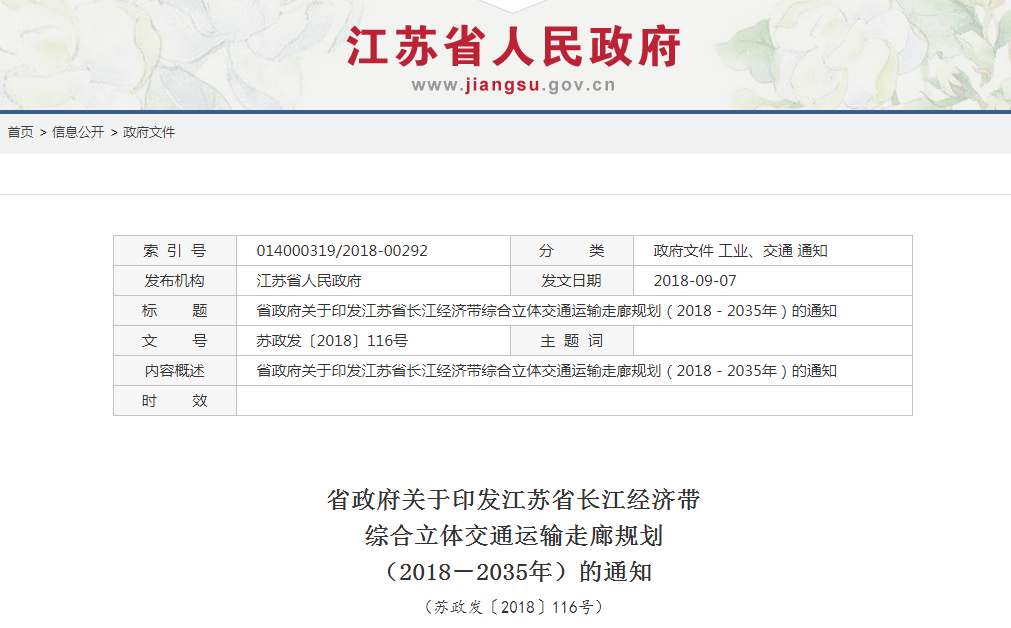
Task: Click the （苏政发〔2018〕116号） subtitle below heading
Action: 513,607
